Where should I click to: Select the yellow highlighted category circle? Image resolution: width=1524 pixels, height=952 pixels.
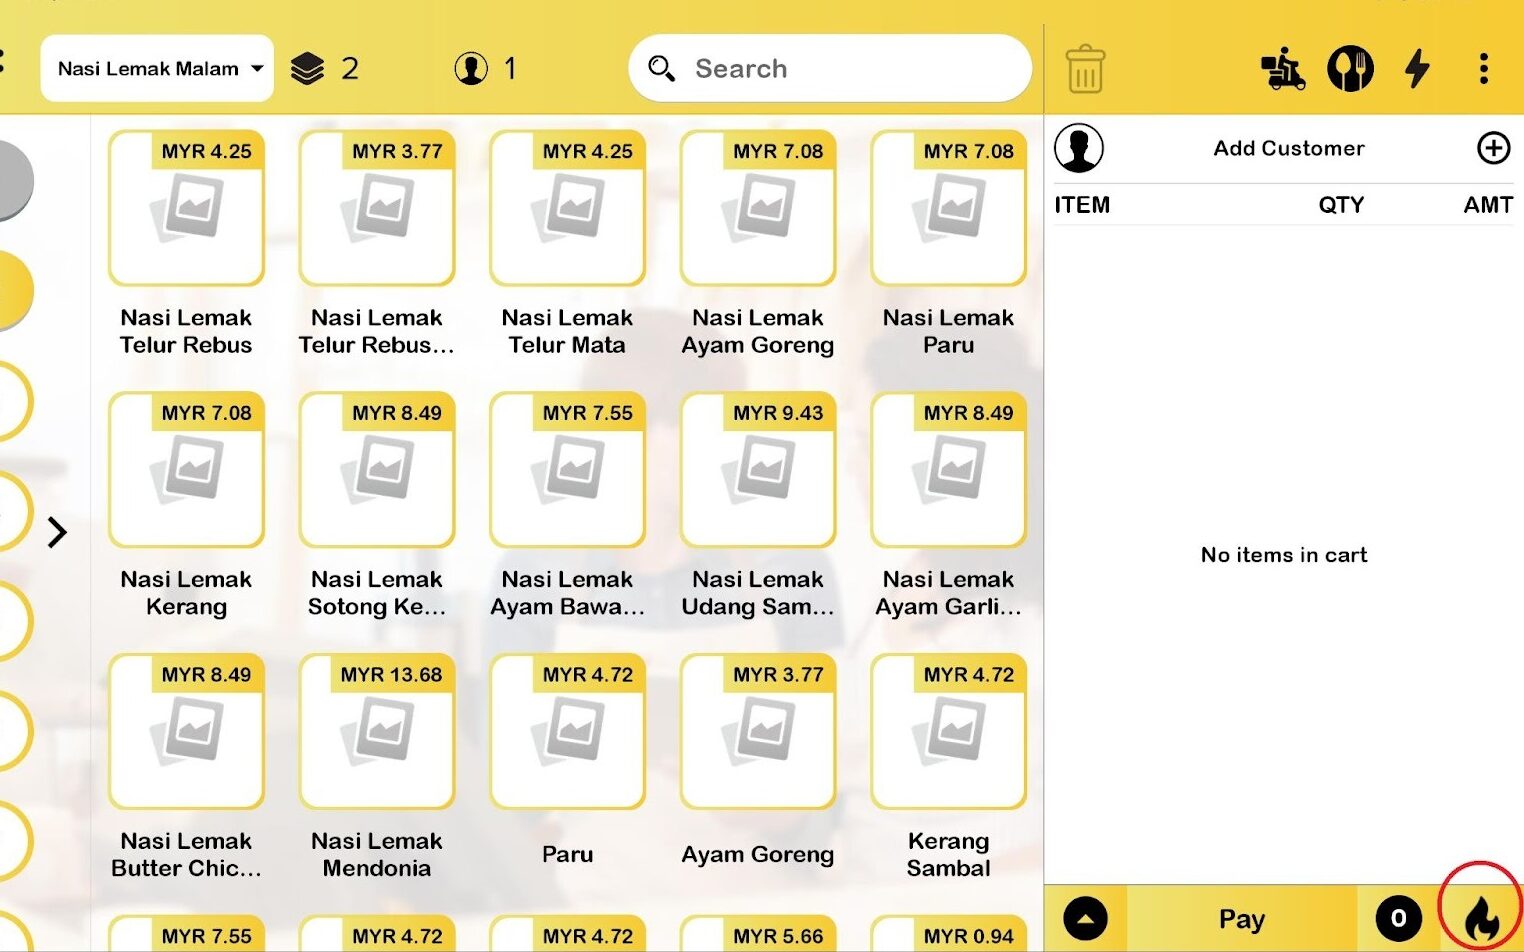point(12,290)
